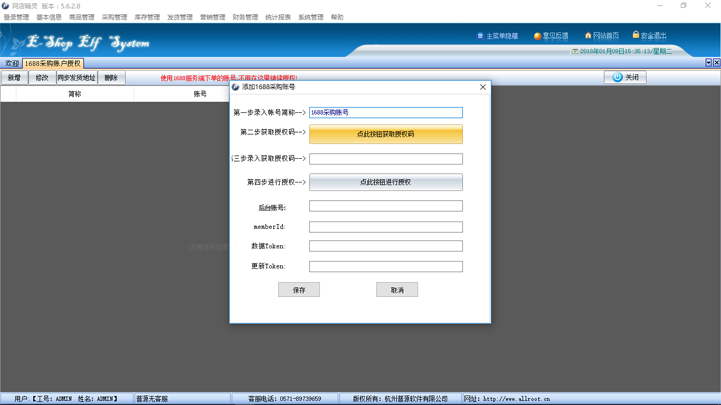
Task: Focus the 录入获取授权码 input field
Action: (x=386, y=159)
